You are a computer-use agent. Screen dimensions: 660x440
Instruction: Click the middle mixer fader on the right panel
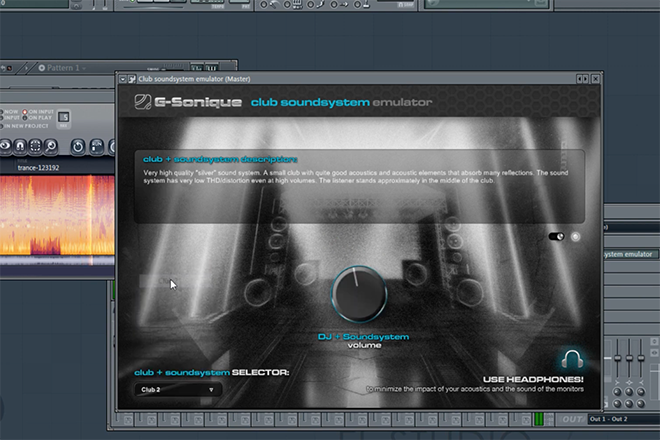coord(629,359)
